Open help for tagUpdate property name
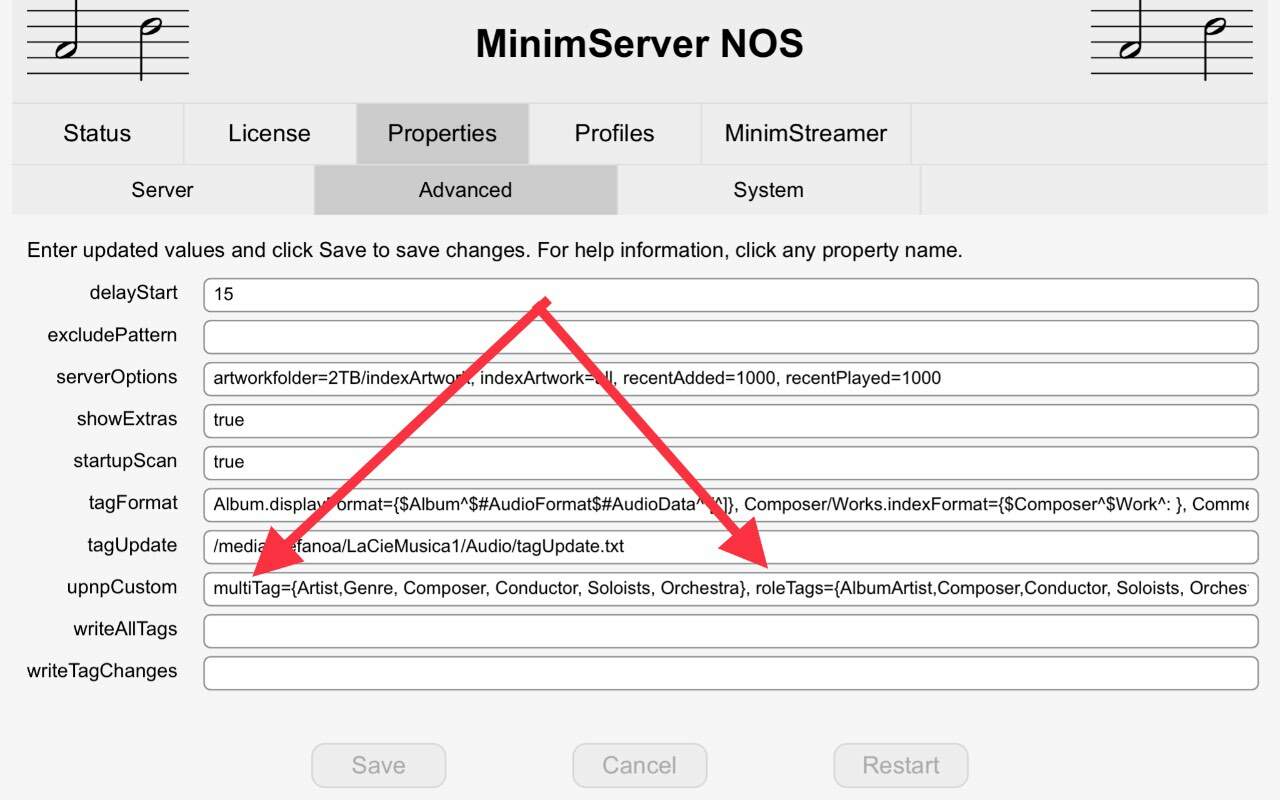The width and height of the screenshot is (1280, 800). (132, 545)
